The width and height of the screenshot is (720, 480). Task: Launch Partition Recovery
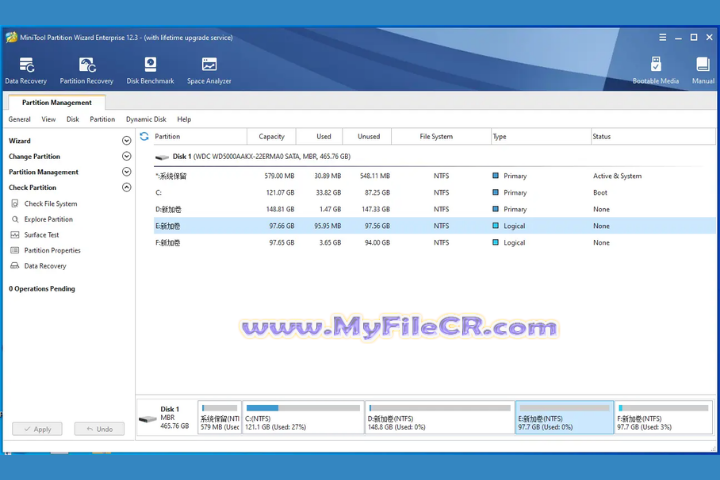[x=86, y=71]
